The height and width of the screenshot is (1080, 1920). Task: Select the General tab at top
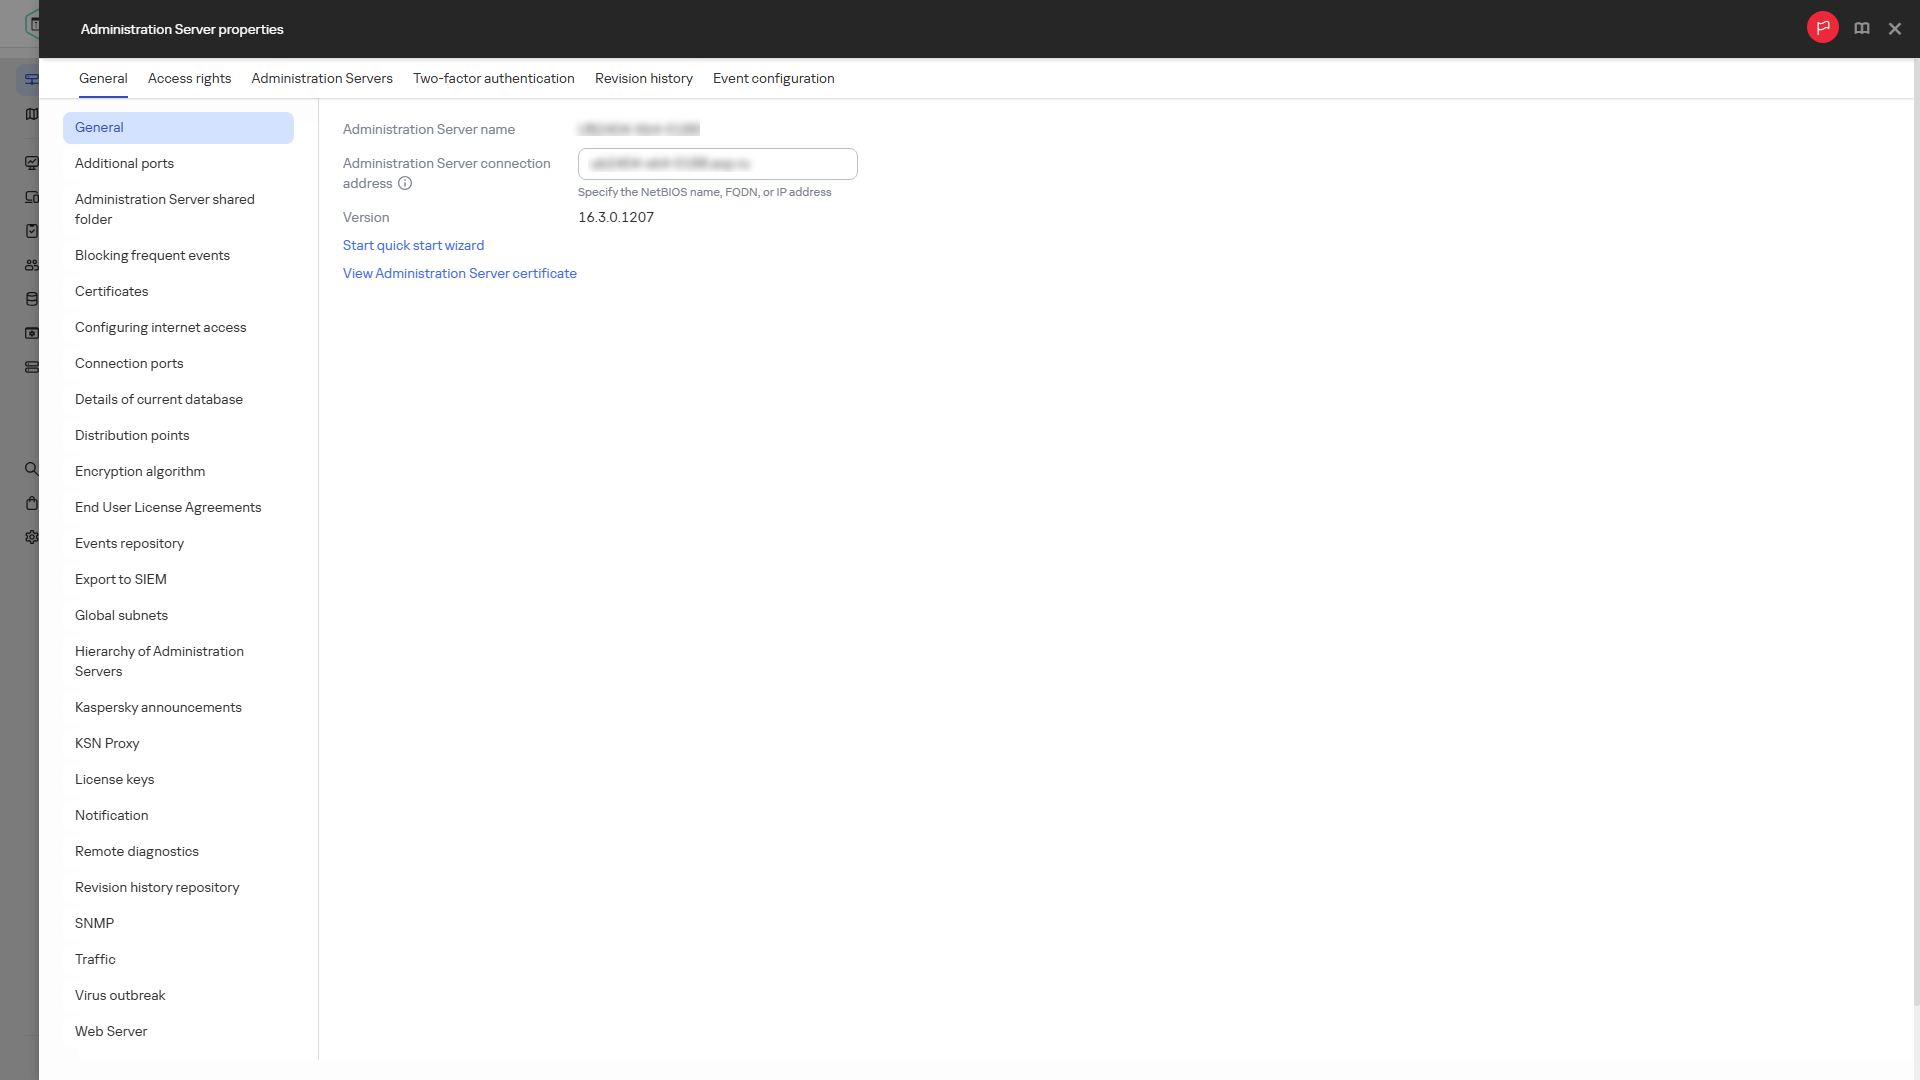103,79
